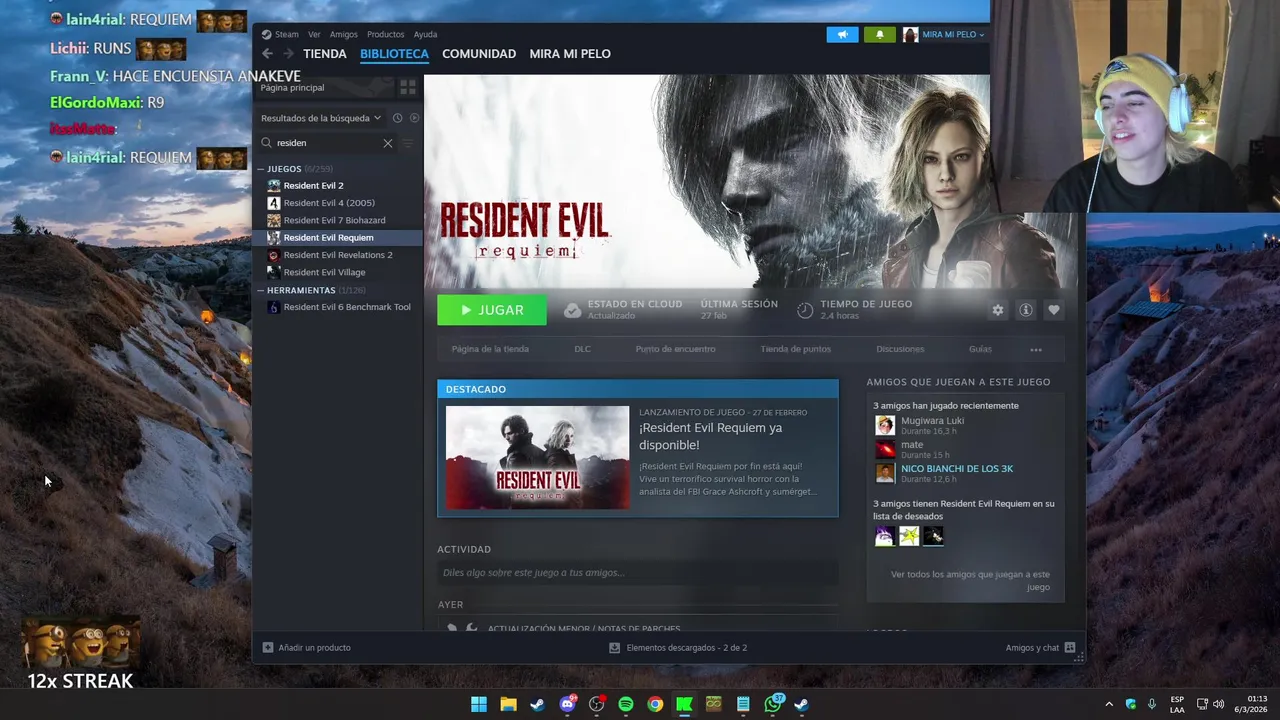Open the Ver menu

[314, 34]
